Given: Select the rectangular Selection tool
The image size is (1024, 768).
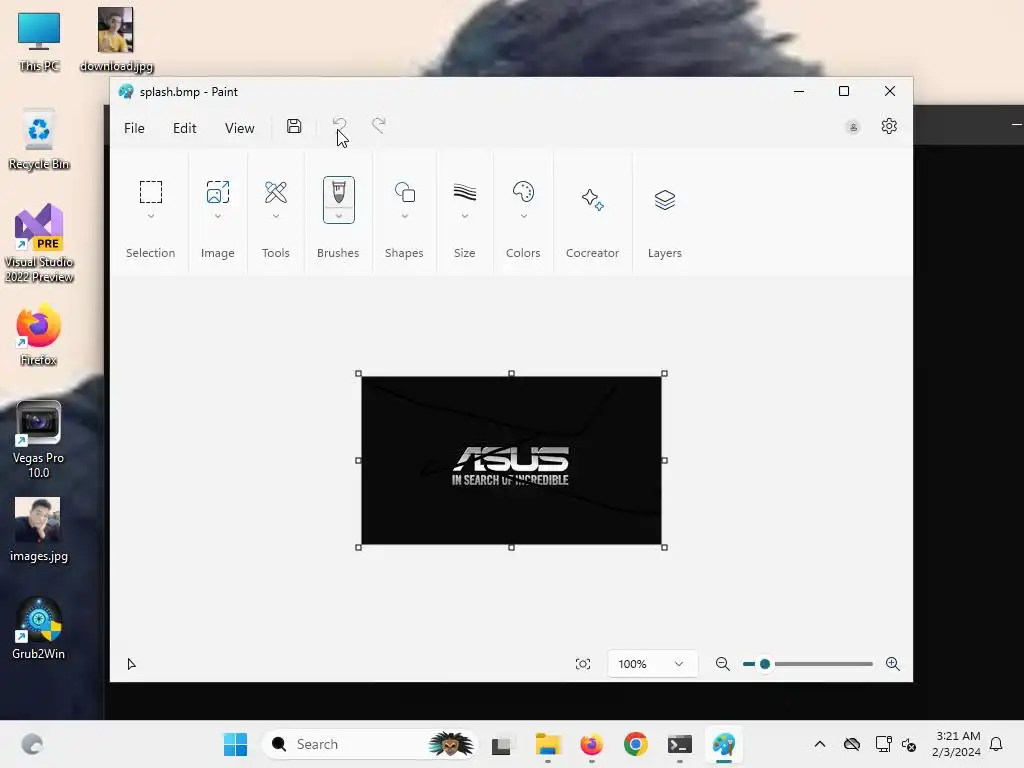Looking at the screenshot, I should [x=151, y=192].
